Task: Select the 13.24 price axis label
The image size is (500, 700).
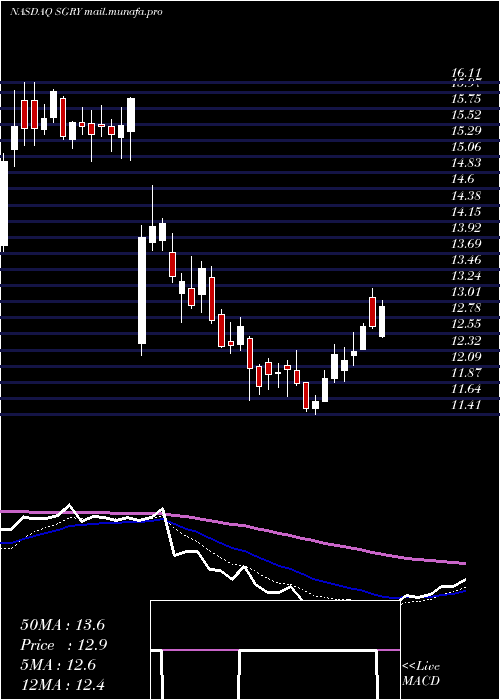Action: pyautogui.click(x=467, y=276)
